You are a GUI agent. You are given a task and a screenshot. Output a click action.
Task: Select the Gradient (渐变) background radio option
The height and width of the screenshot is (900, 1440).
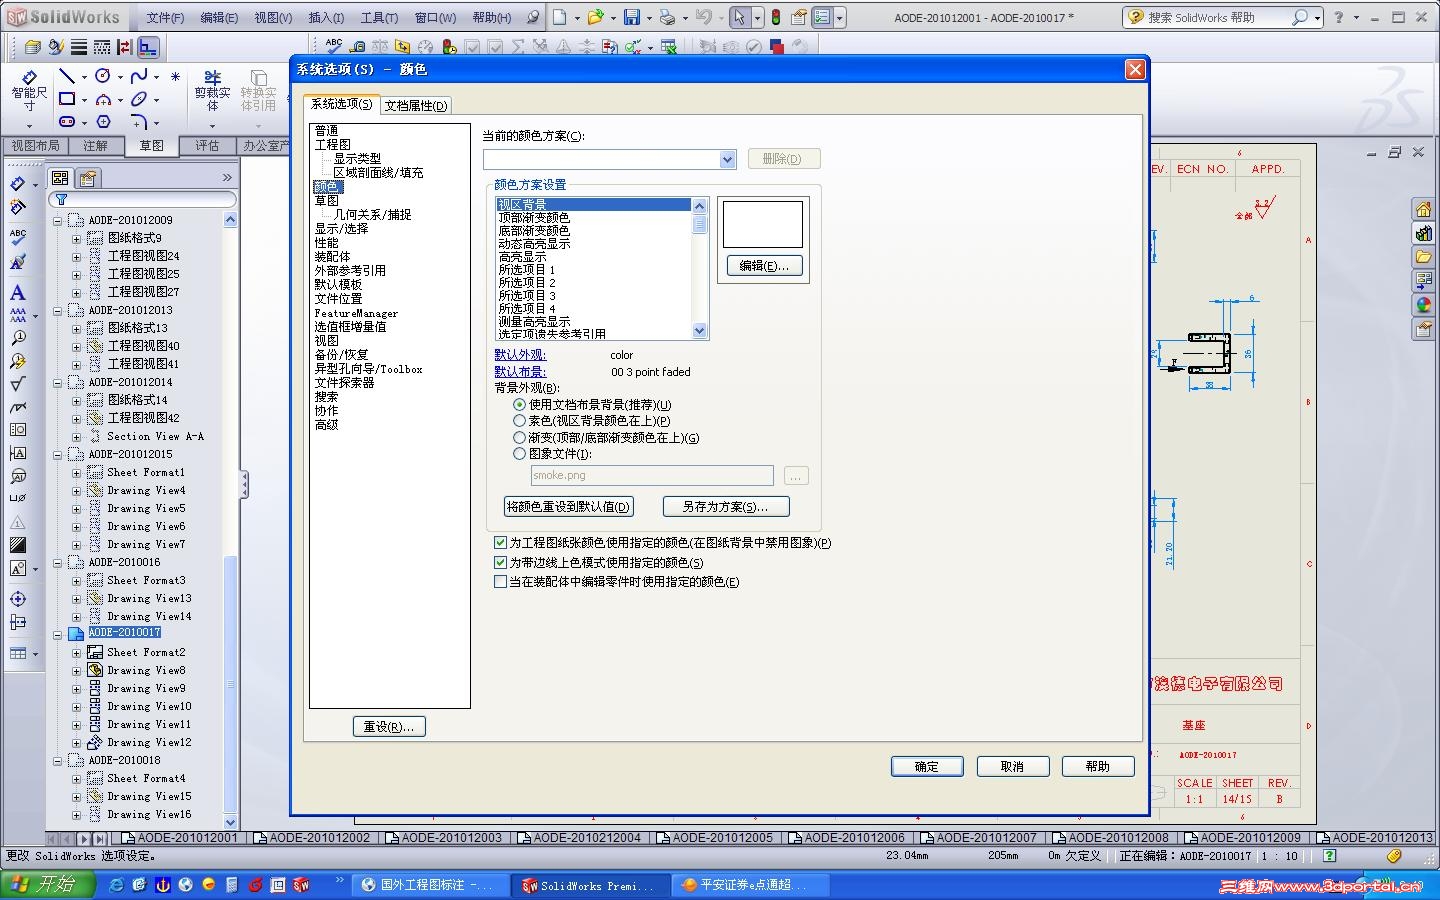pyautogui.click(x=519, y=437)
